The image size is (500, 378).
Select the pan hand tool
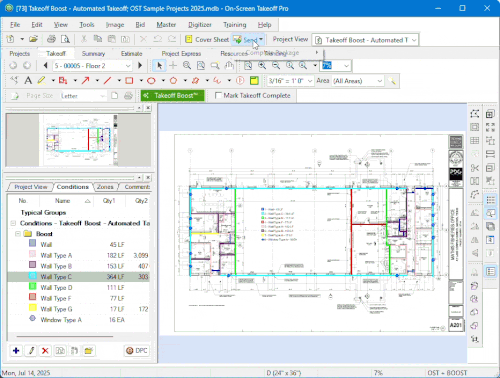pos(229,66)
